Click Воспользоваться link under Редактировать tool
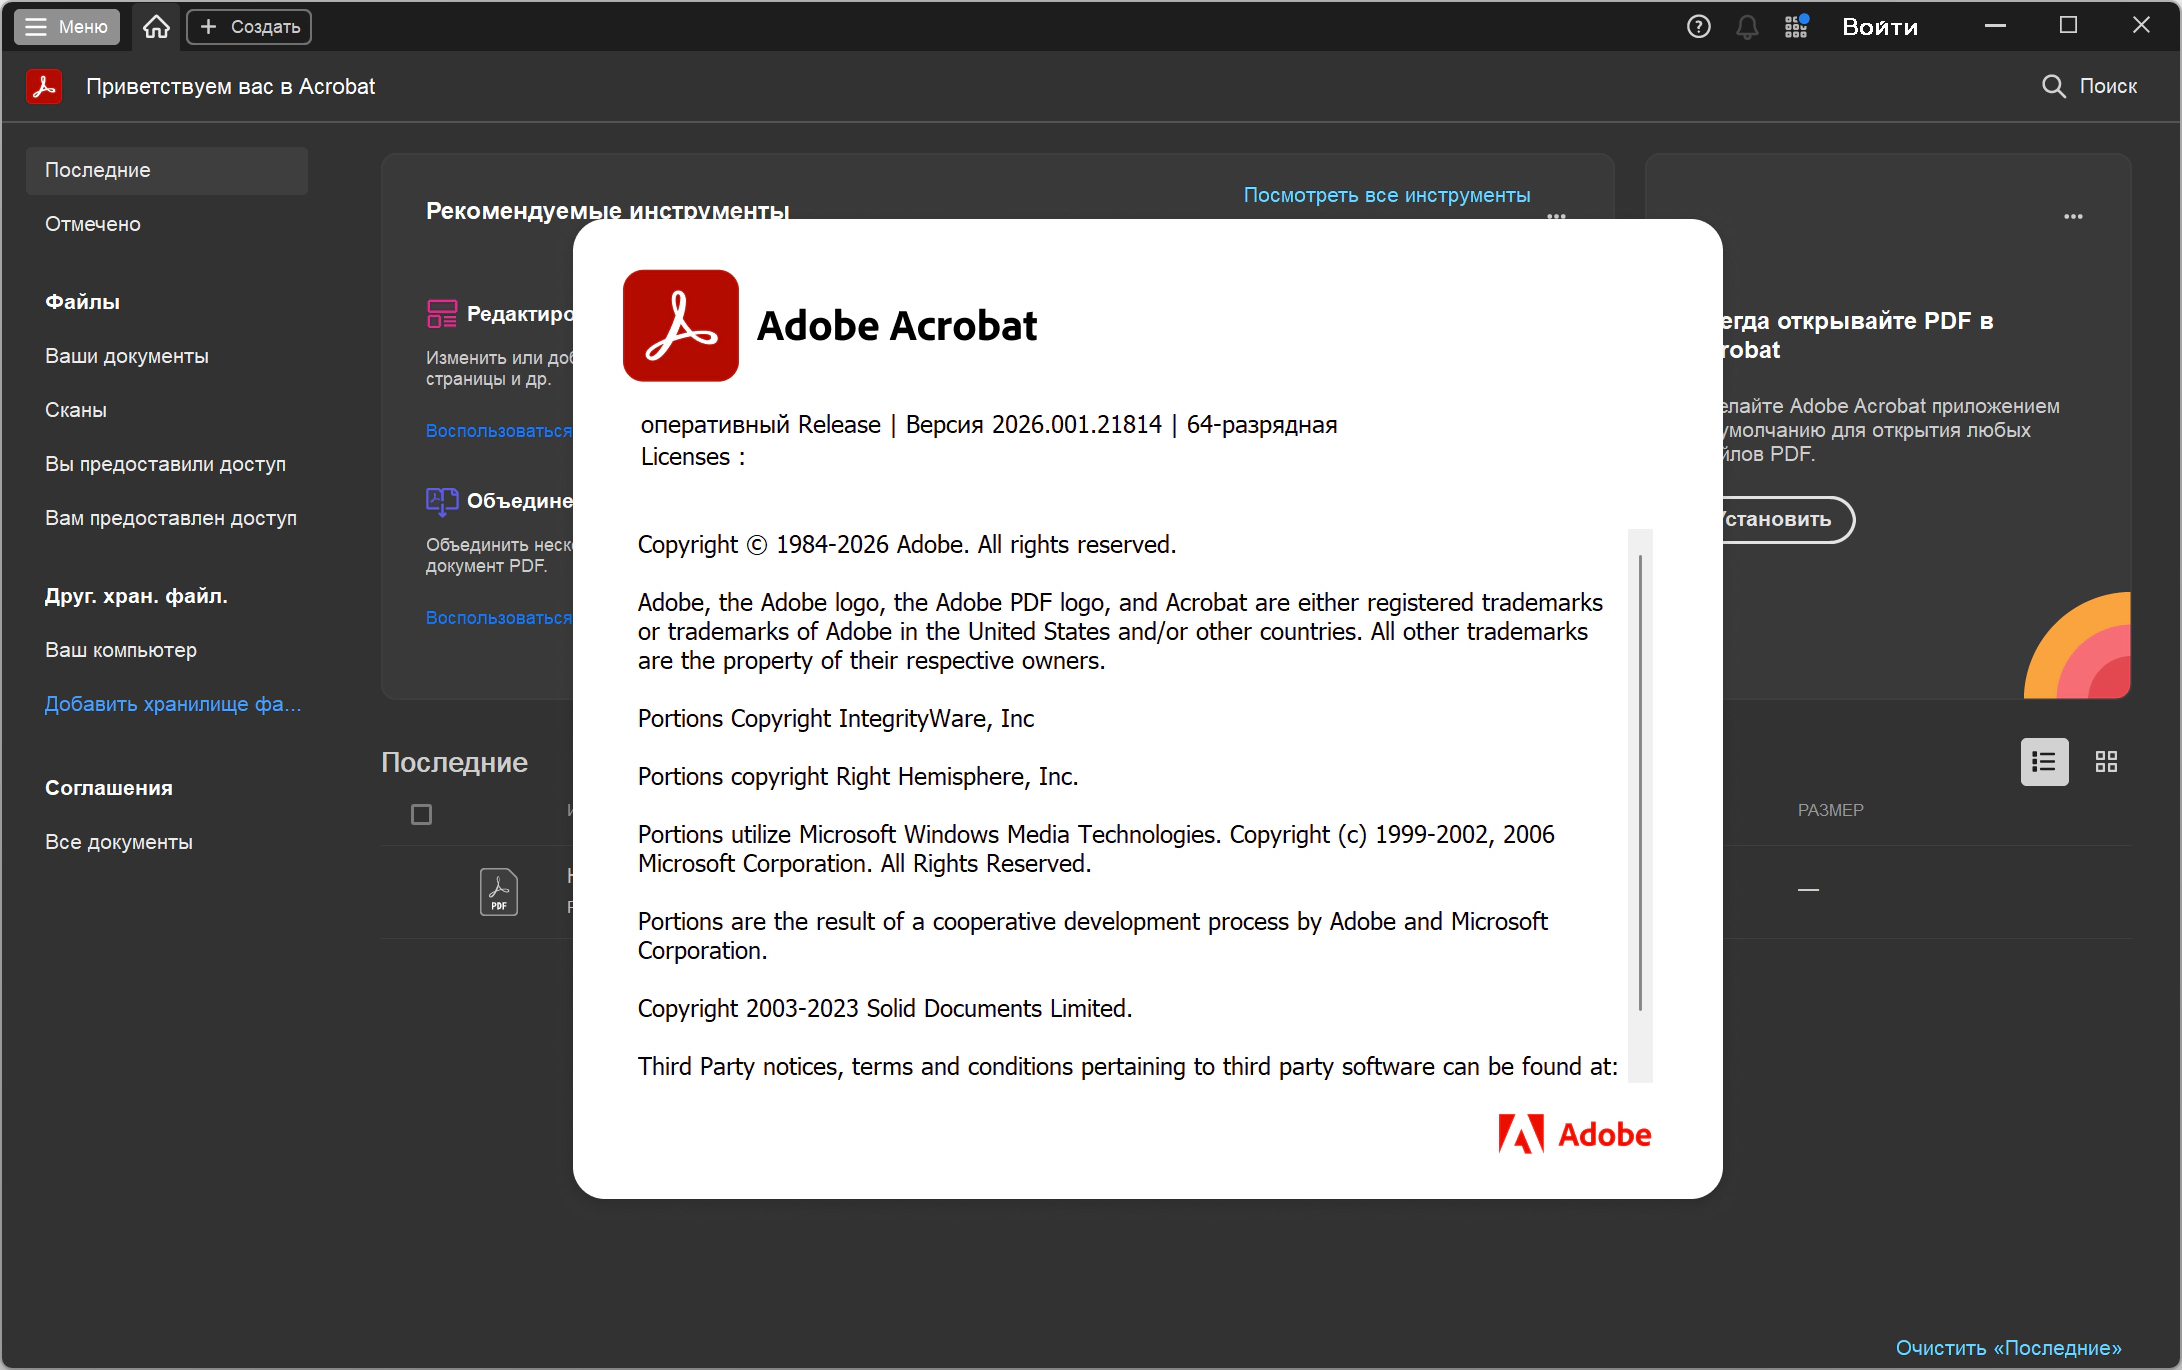 (x=499, y=431)
